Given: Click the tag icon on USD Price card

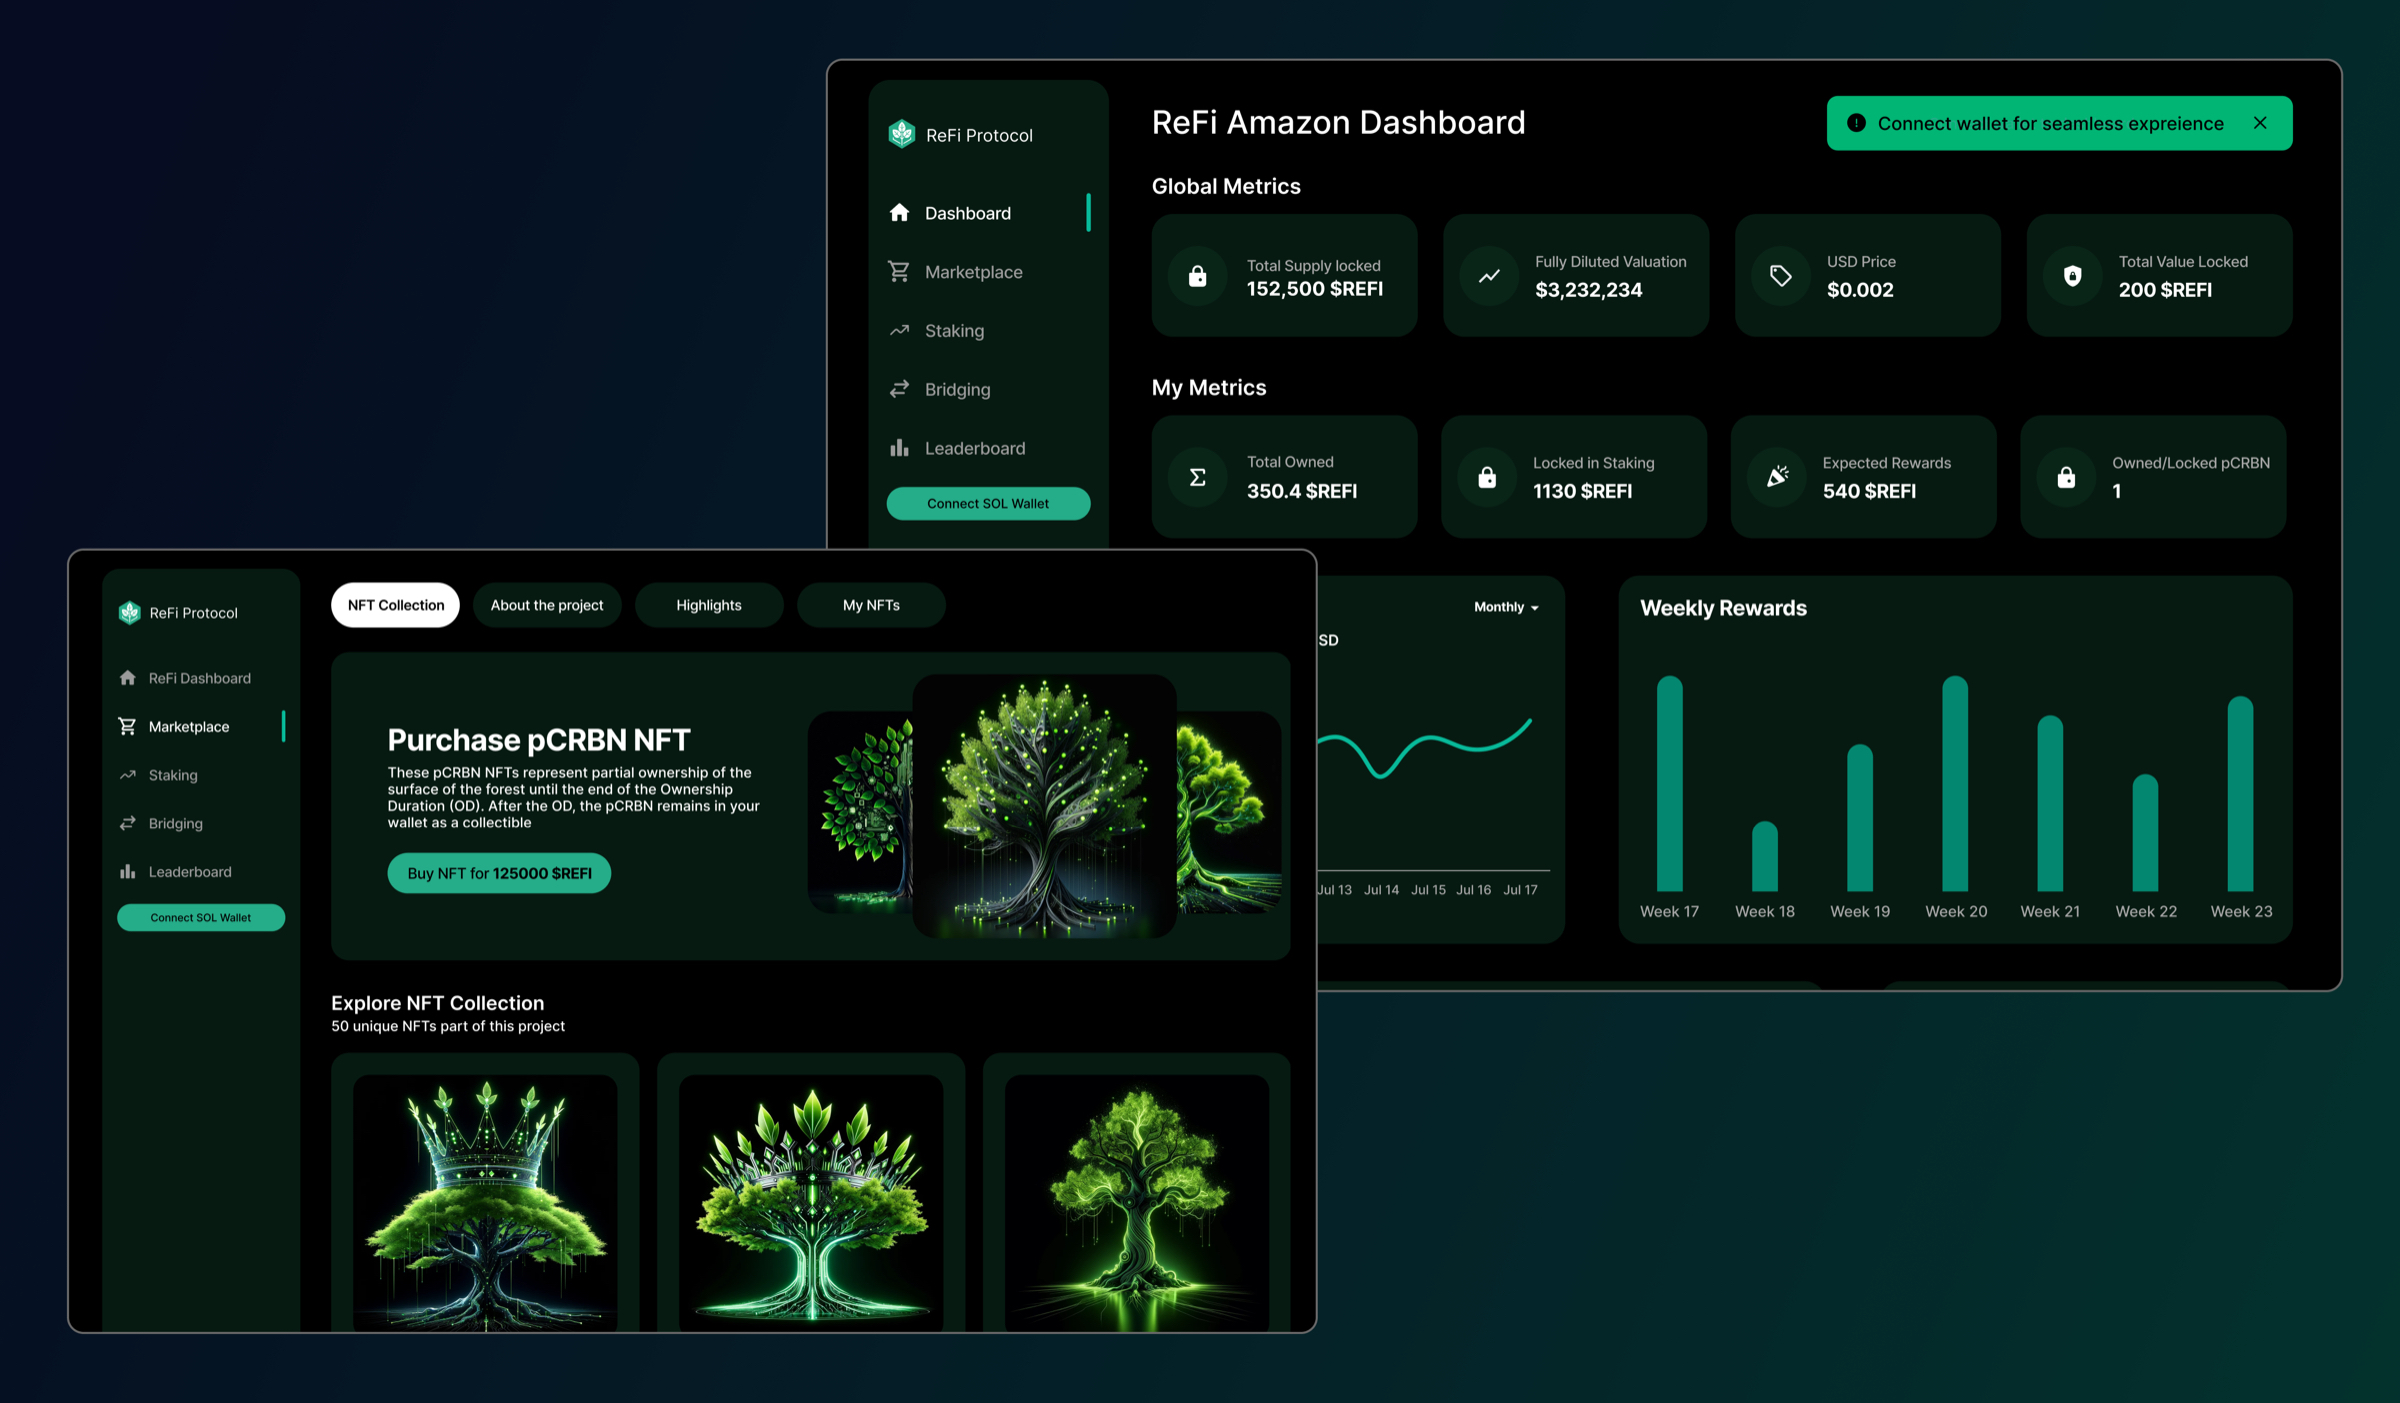Looking at the screenshot, I should (x=1781, y=275).
